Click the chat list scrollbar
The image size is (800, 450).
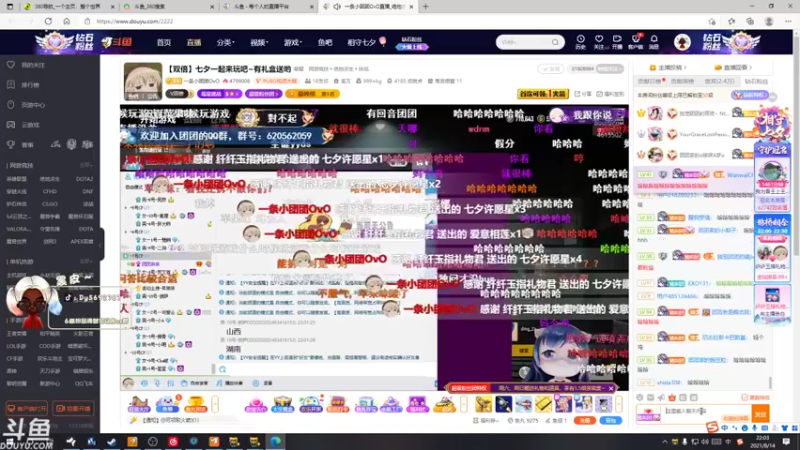coord(770,382)
